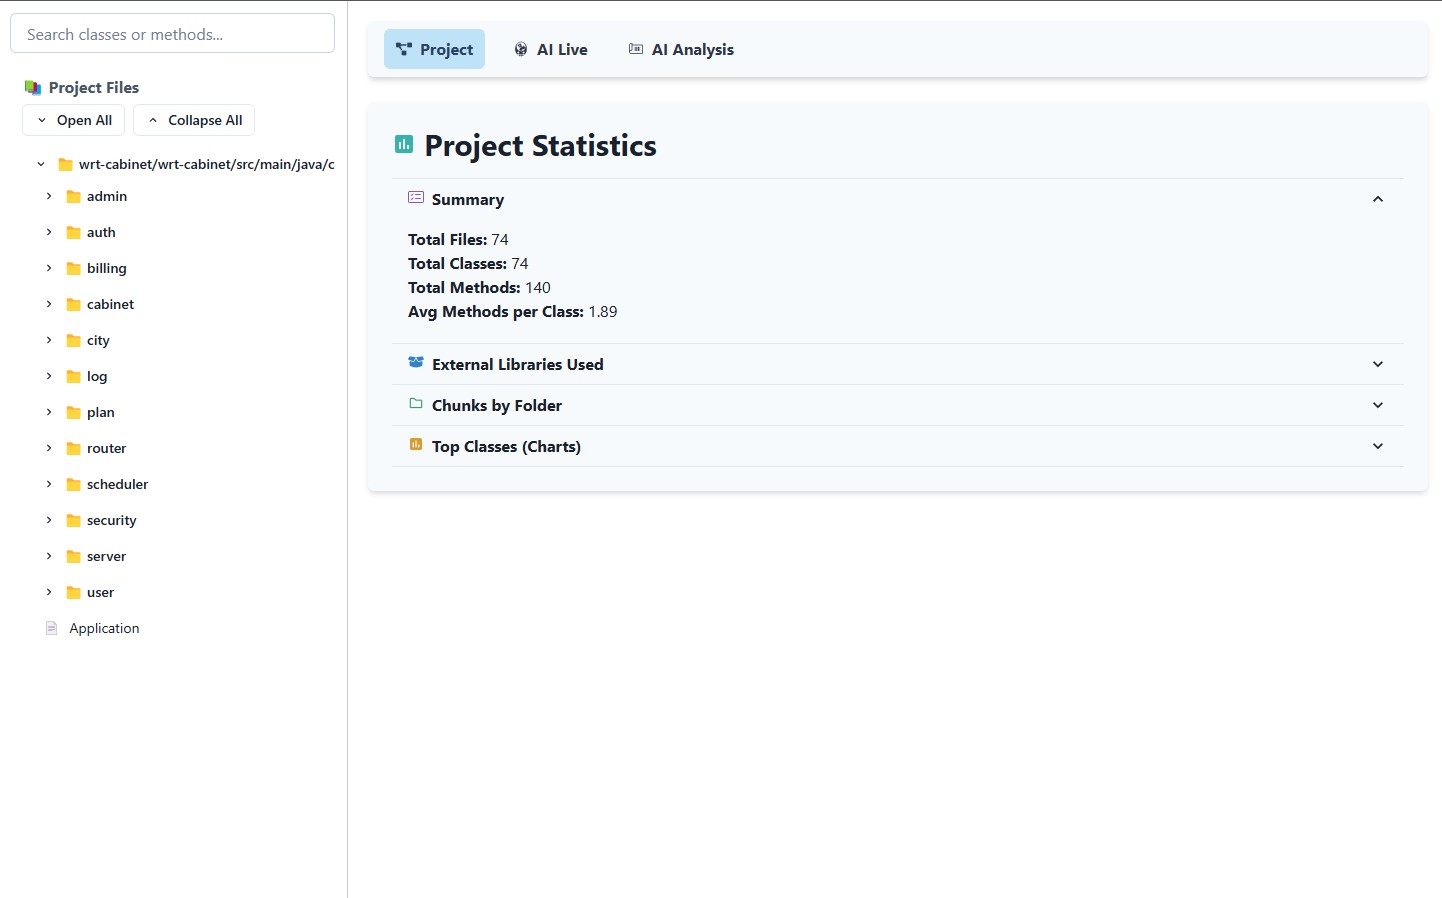Click the Top Classes (Charts) title

coord(506,446)
